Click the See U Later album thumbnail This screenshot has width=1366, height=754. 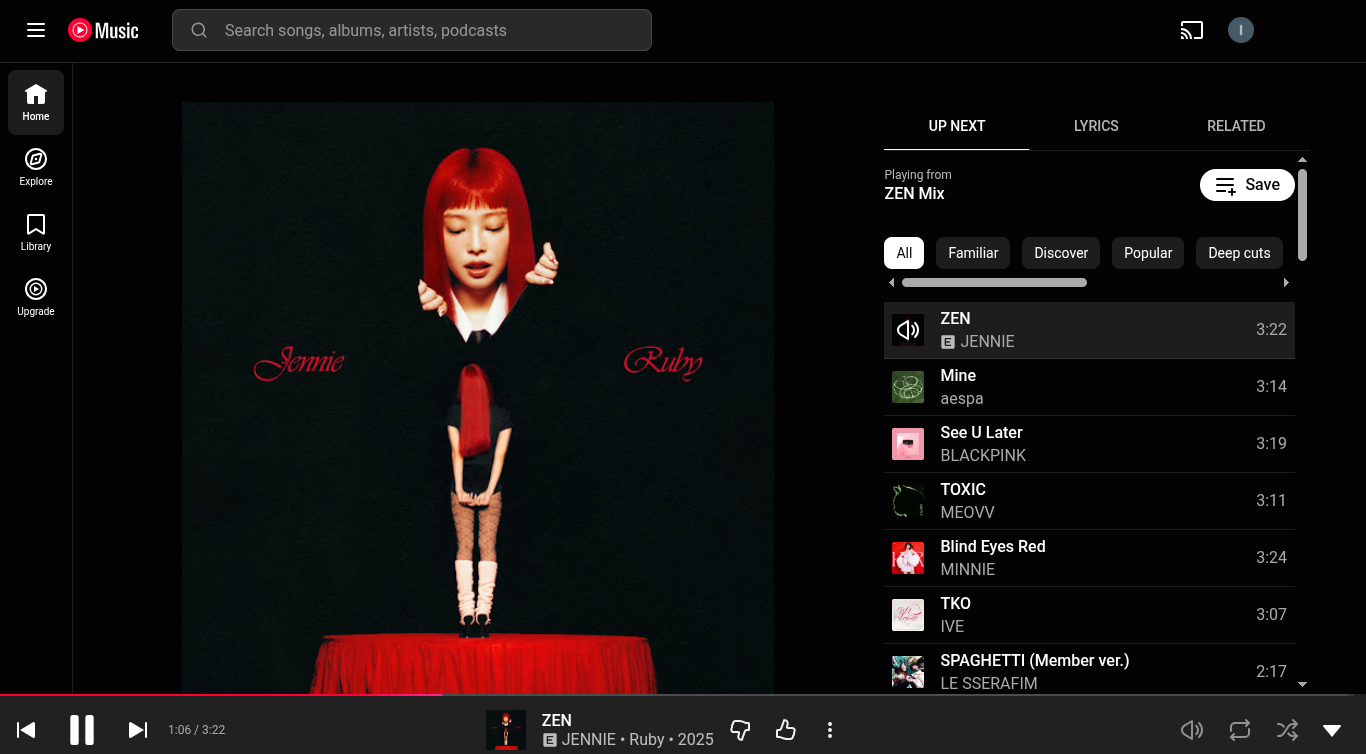point(908,444)
